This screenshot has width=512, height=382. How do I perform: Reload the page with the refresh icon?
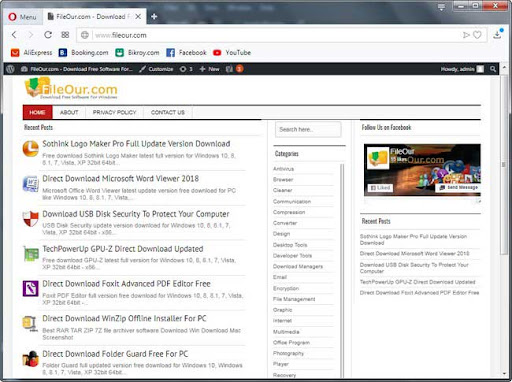(x=48, y=35)
